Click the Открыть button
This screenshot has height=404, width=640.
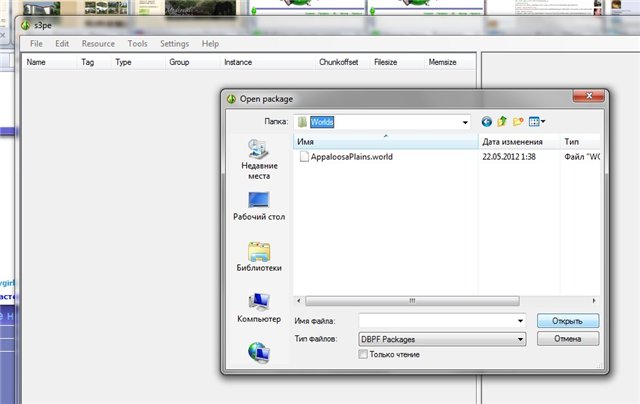(x=567, y=321)
